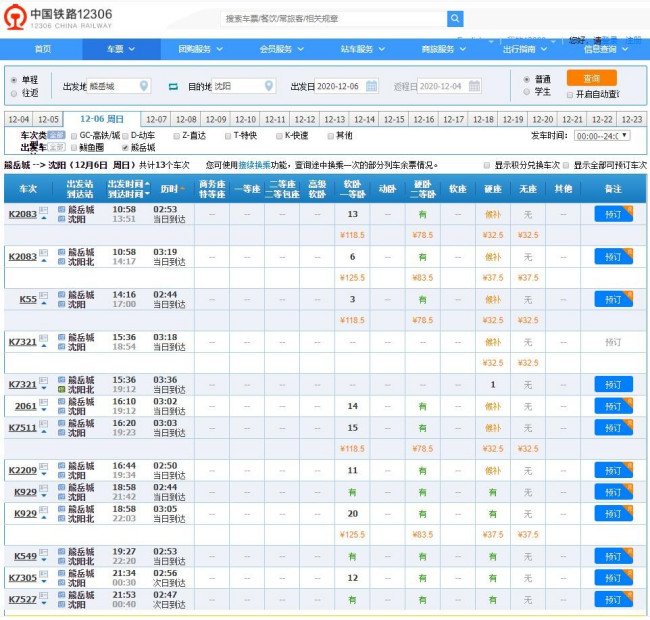Open the K7305 train number link
The image size is (650, 620).
tap(23, 578)
